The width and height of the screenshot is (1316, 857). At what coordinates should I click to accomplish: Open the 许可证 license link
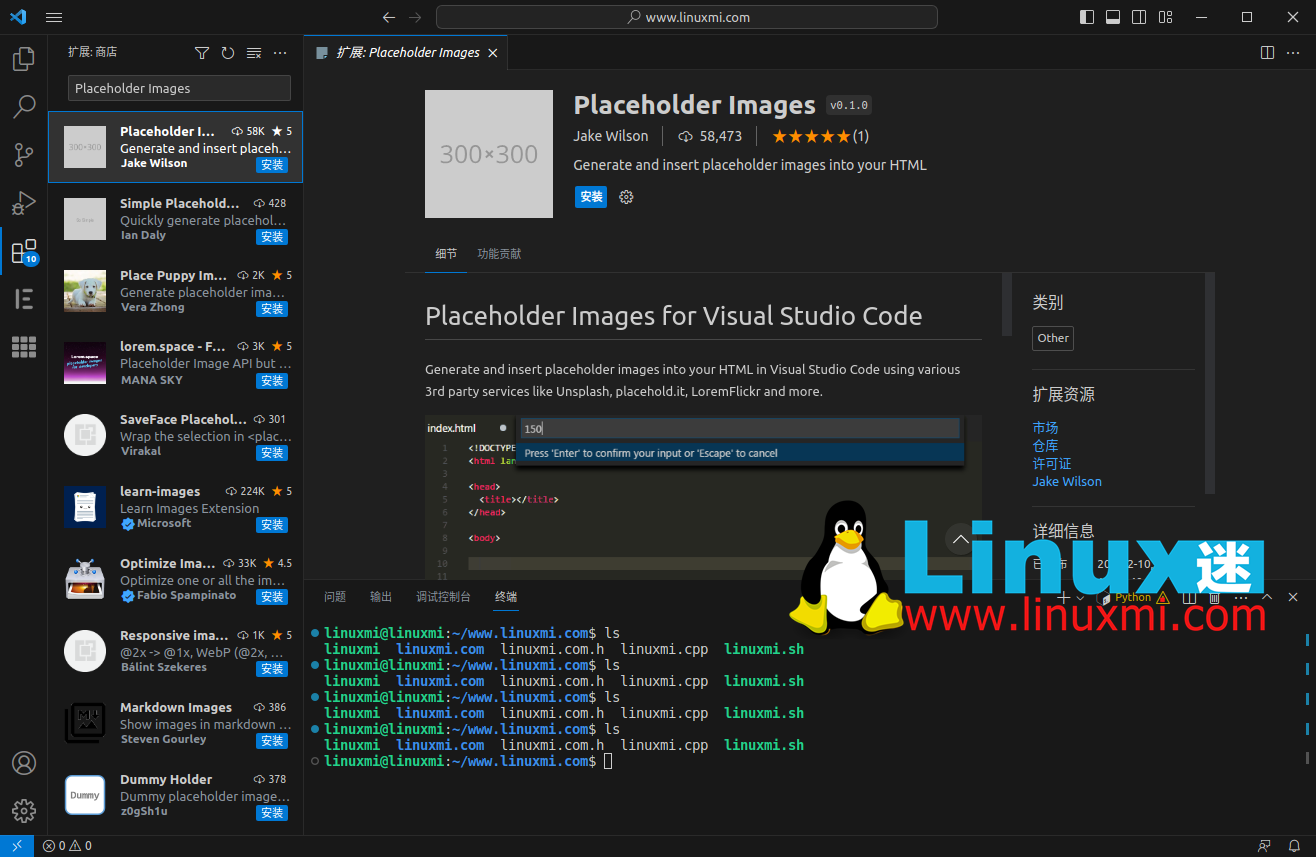[1052, 464]
